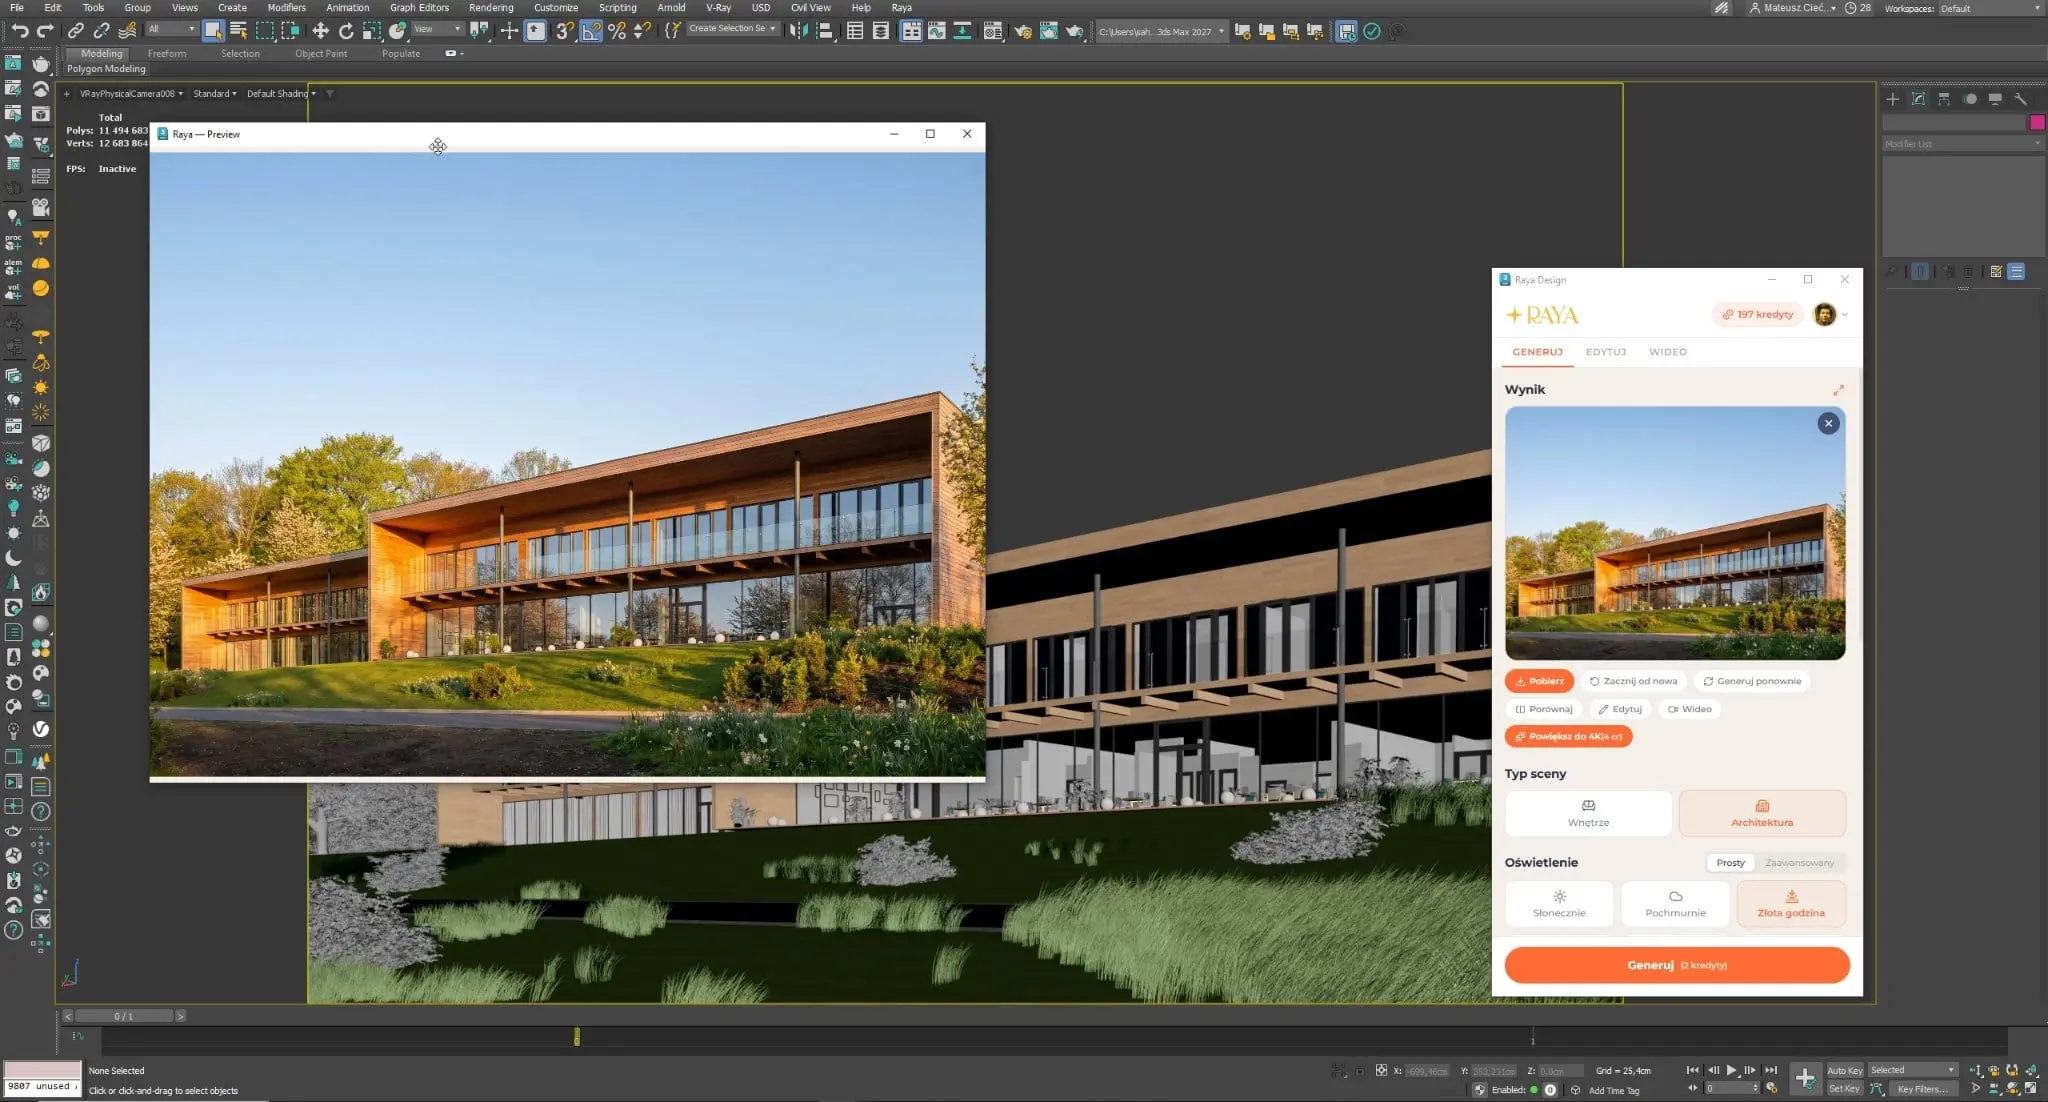Click the orange Generuj button
Image resolution: width=2048 pixels, height=1102 pixels.
point(1677,965)
